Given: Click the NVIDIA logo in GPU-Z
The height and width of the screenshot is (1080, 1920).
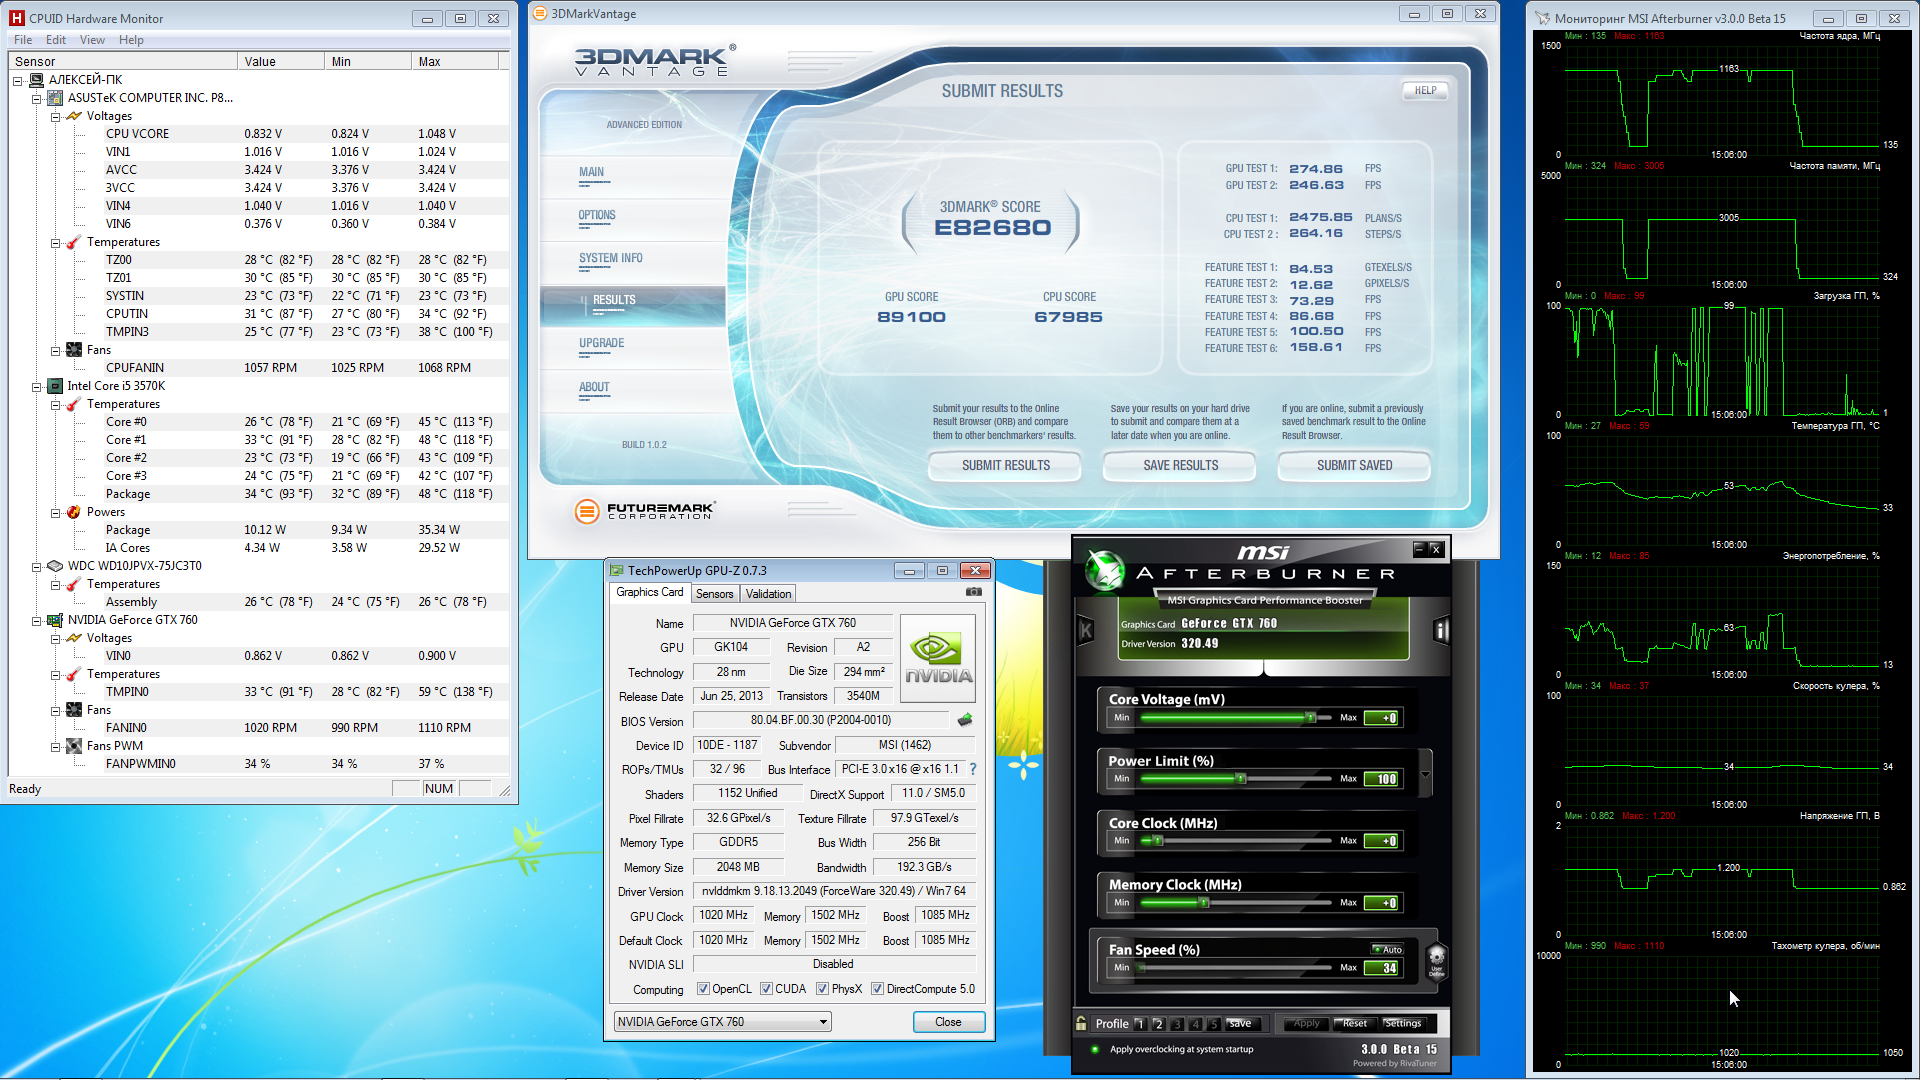Looking at the screenshot, I should pyautogui.click(x=938, y=657).
